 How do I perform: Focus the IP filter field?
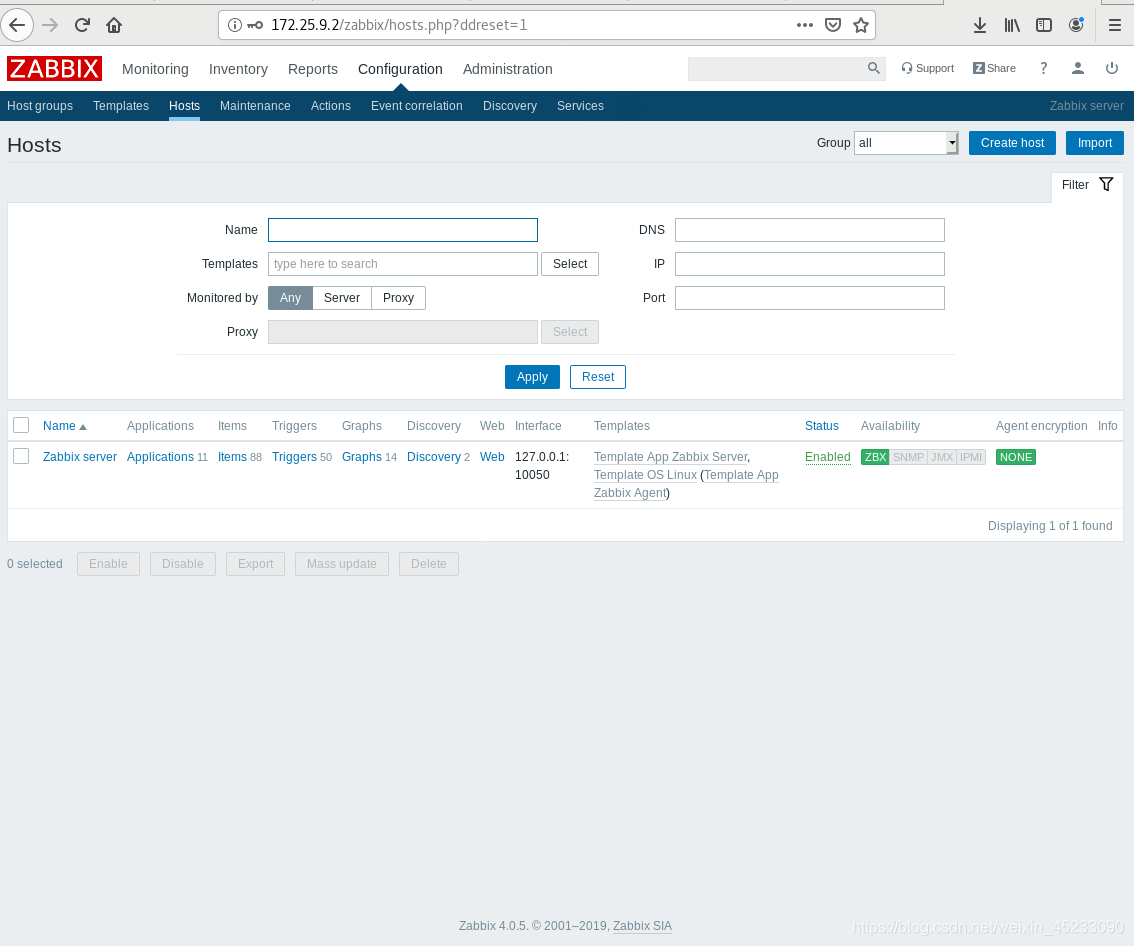pyautogui.click(x=809, y=264)
